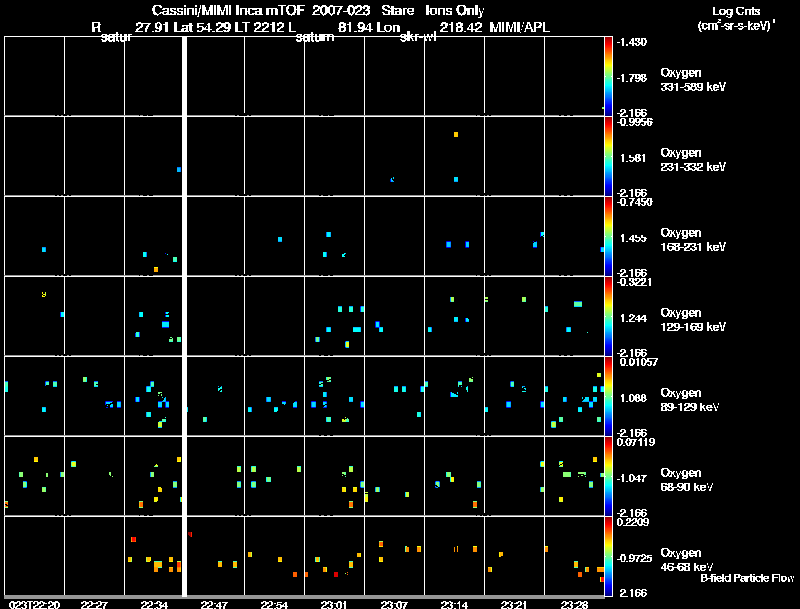The image size is (800, 609).
Task: Click 'B-field Particle Flow' caption
Action: (747, 578)
